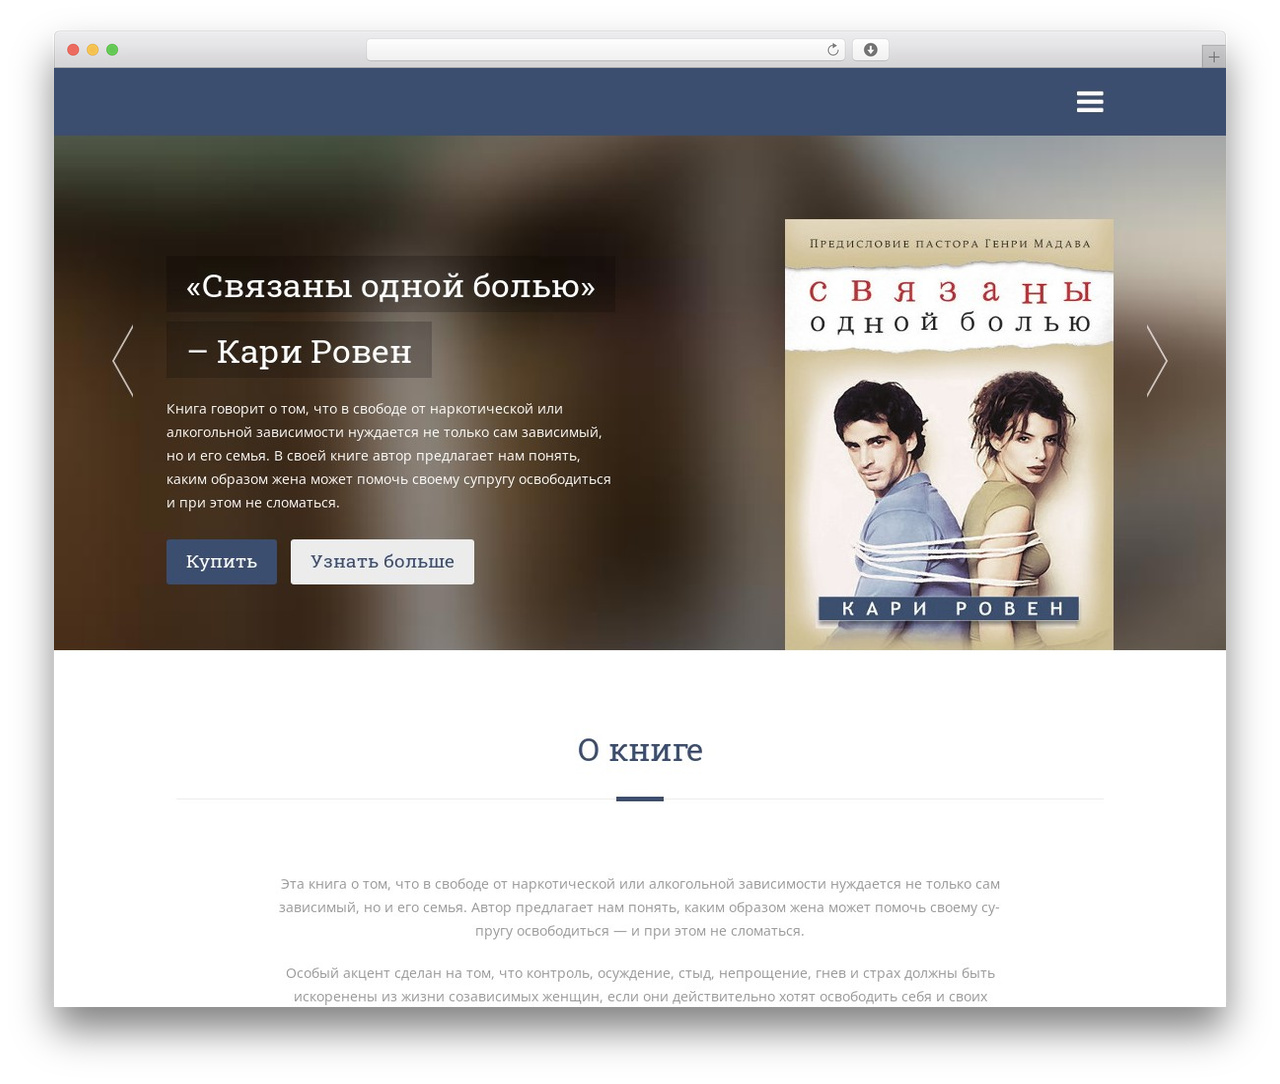Screen dimensions: 1280x1084
Task: Click the slide description starting «Книга говорит о том»
Action: [389, 456]
